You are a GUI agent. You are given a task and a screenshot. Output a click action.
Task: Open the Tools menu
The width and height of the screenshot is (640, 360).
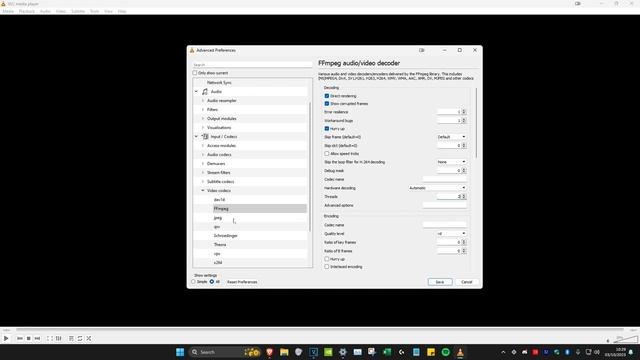pyautogui.click(x=94, y=11)
